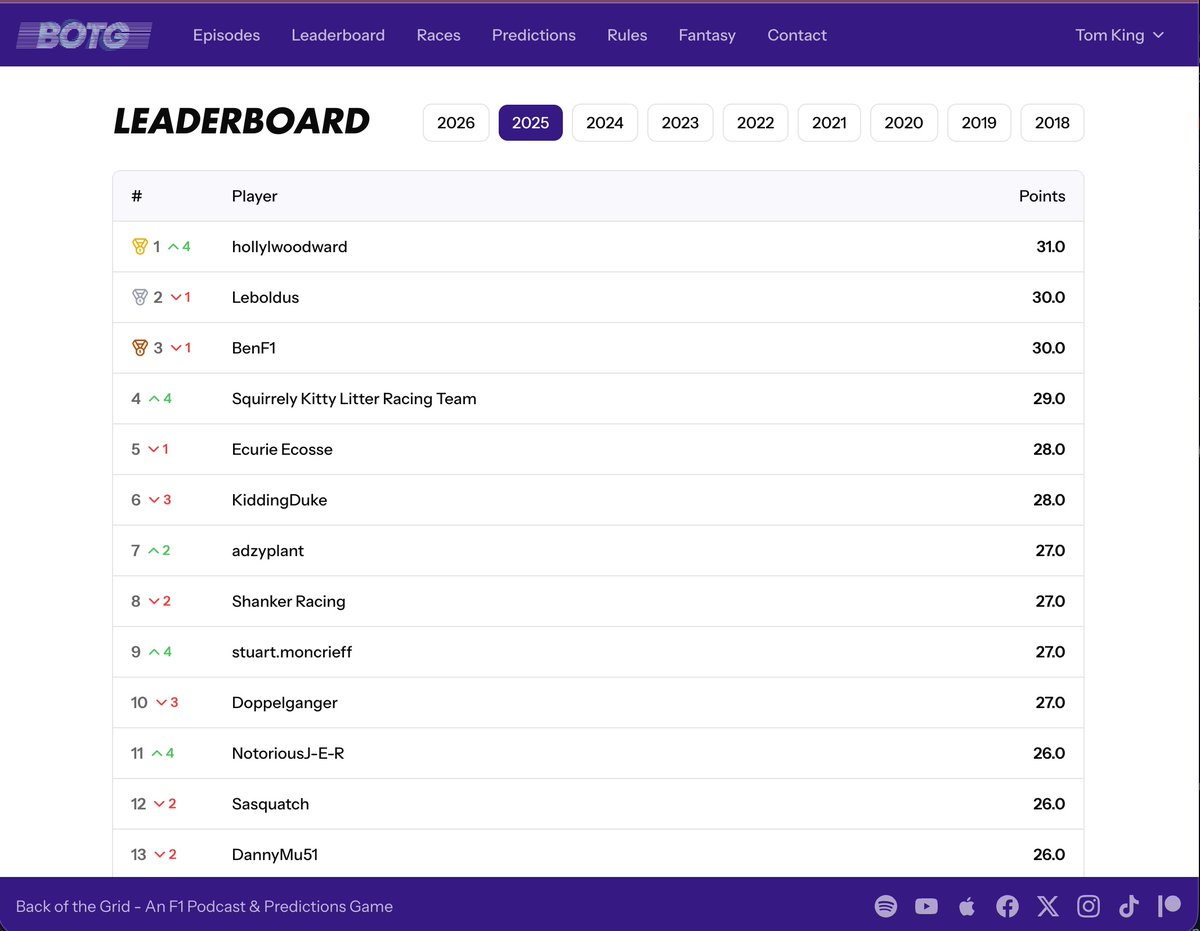
Task: Go to Leaderboard nav item
Action: (338, 35)
